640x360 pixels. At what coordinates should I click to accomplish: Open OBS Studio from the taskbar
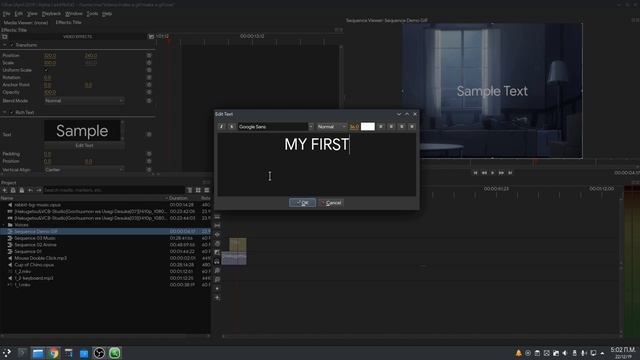click(99, 353)
